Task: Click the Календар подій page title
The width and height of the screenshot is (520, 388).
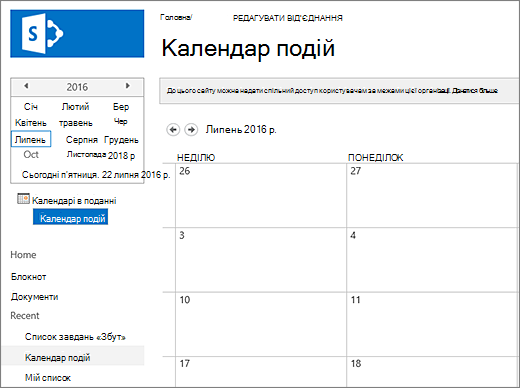Action: (x=248, y=48)
